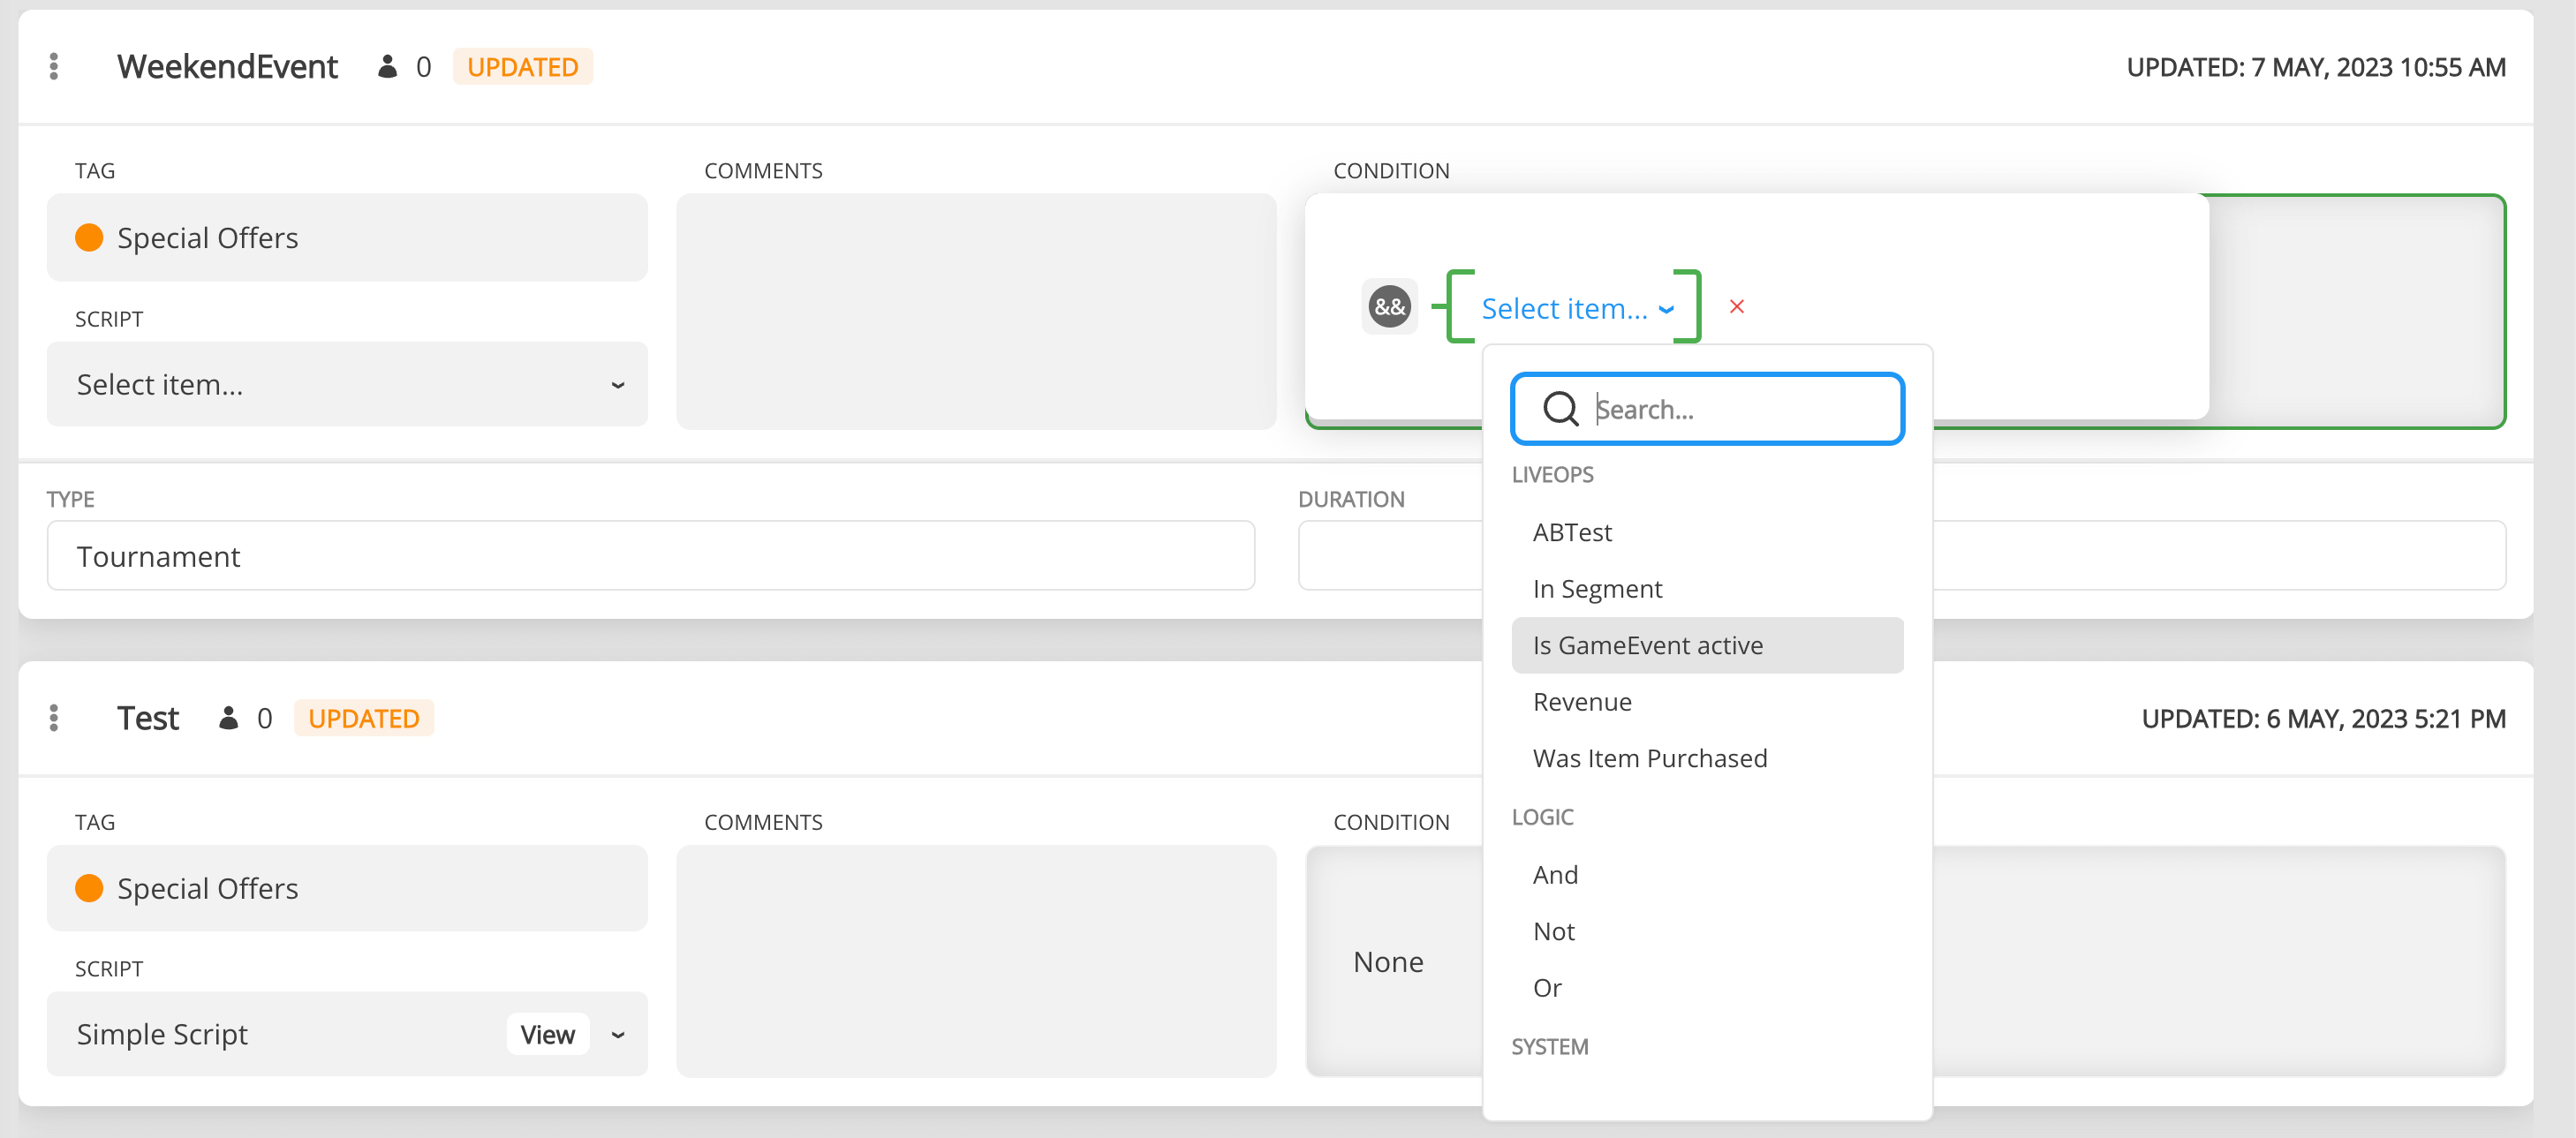Select Is GameEvent active from the list
Image resolution: width=2576 pixels, height=1138 pixels.
click(1647, 645)
